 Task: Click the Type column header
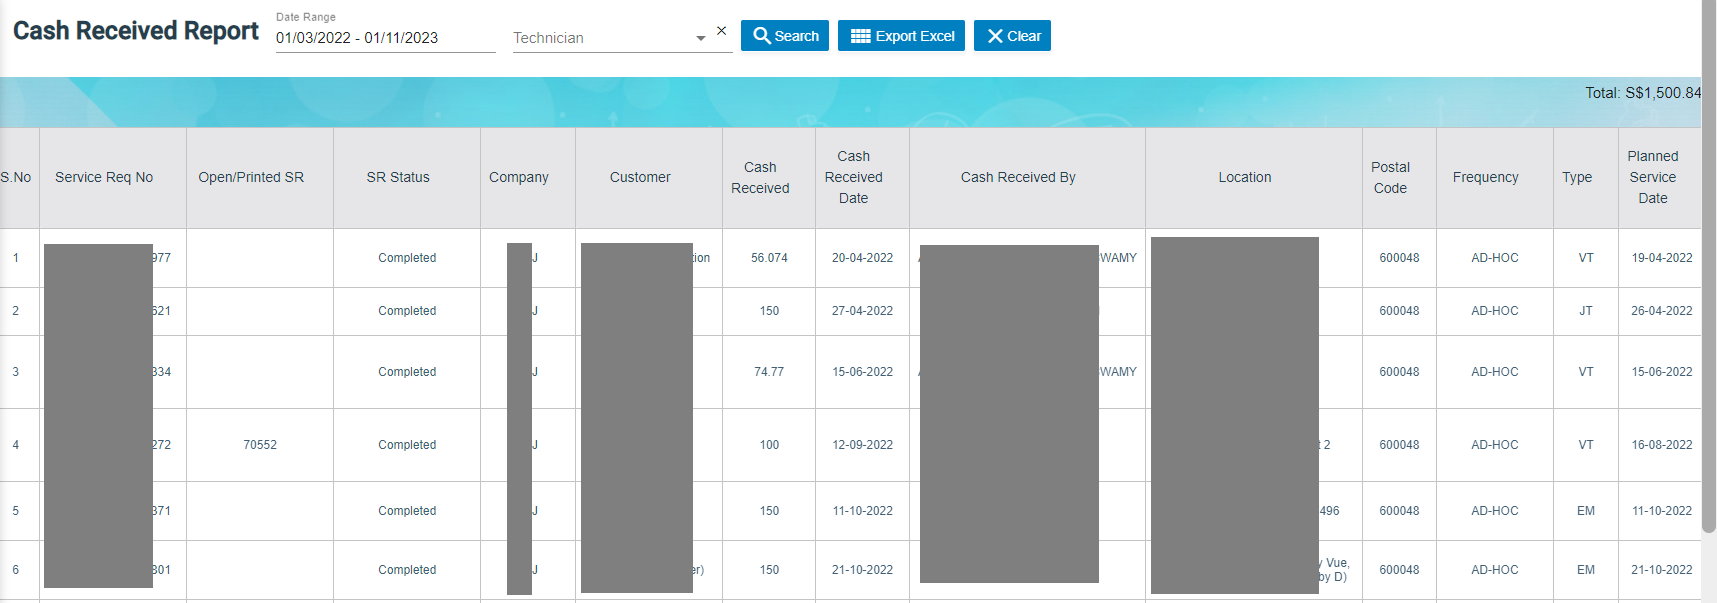click(x=1577, y=177)
